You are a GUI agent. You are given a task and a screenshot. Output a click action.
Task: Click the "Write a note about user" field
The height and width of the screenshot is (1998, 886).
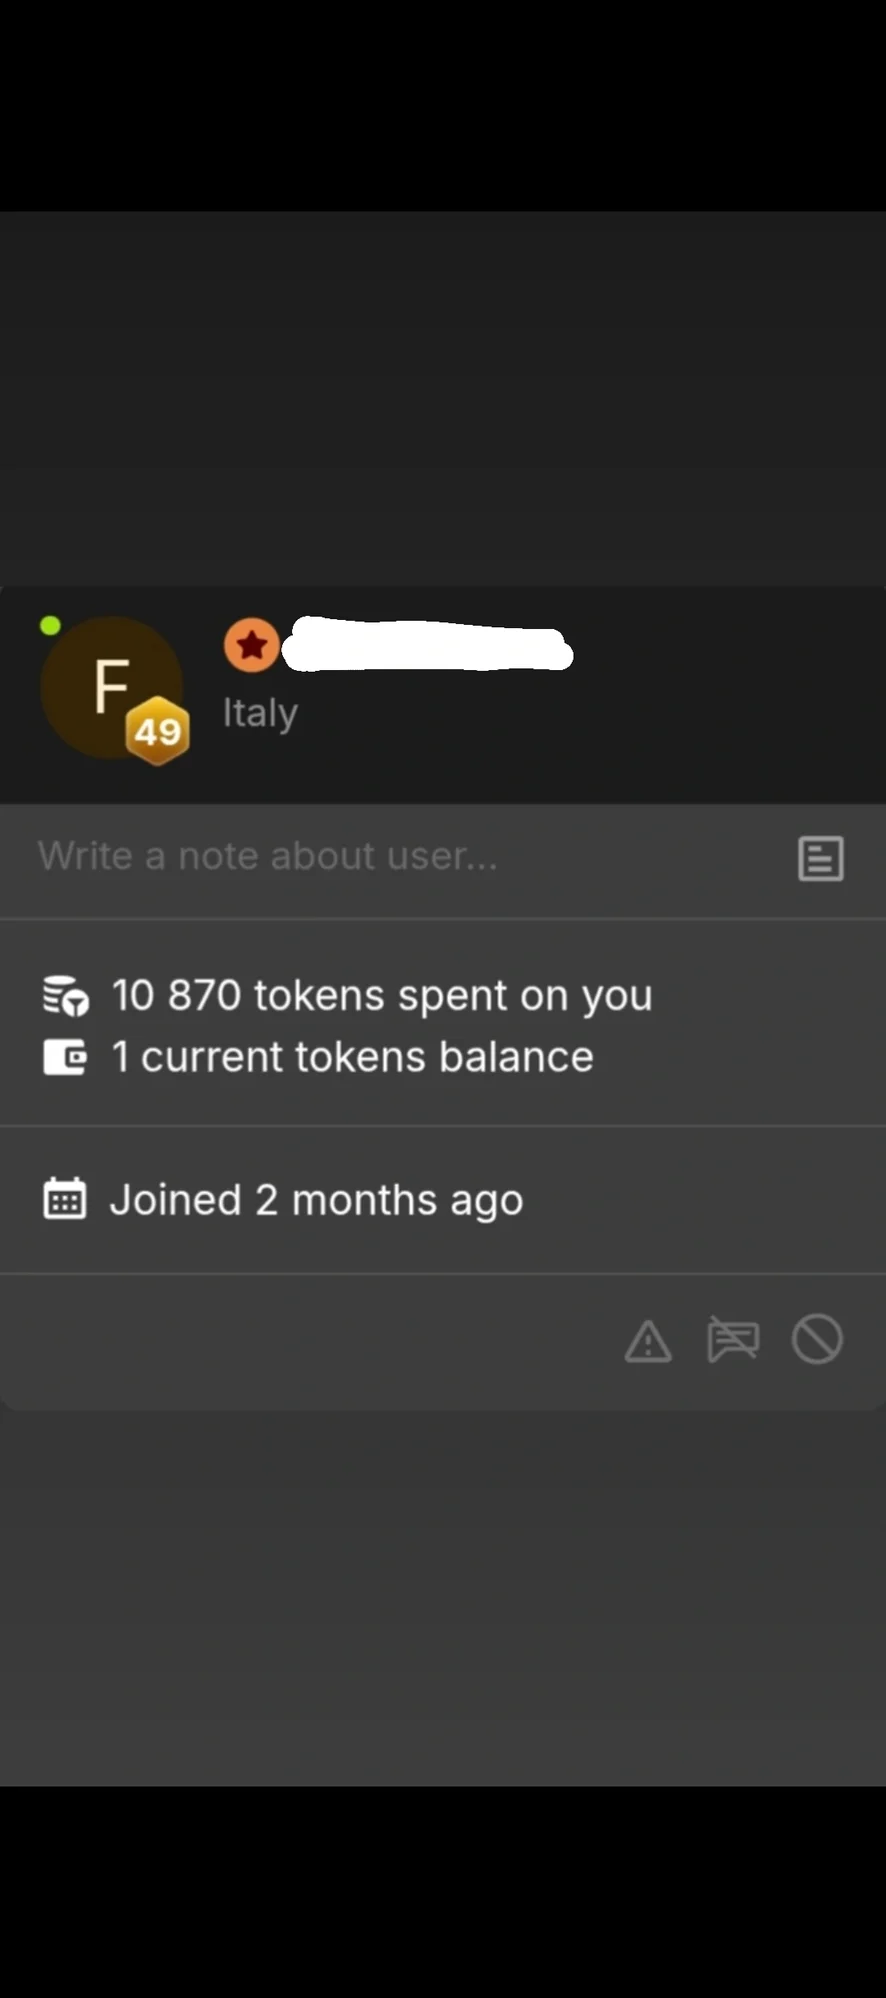pyautogui.click(x=400, y=857)
